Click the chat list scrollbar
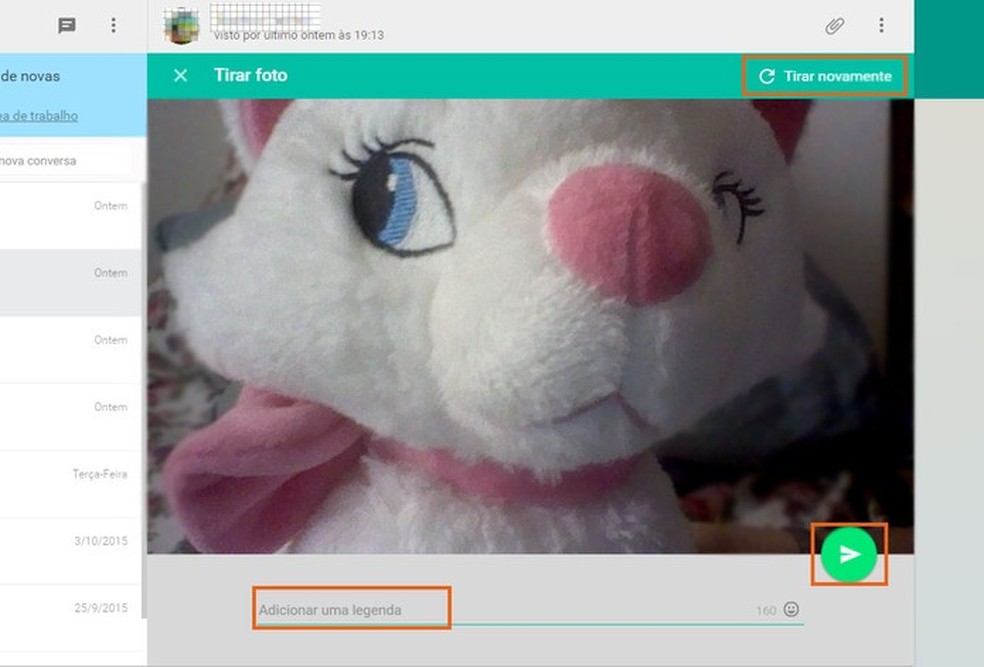Screen dimensions: 984x667 (144, 402)
